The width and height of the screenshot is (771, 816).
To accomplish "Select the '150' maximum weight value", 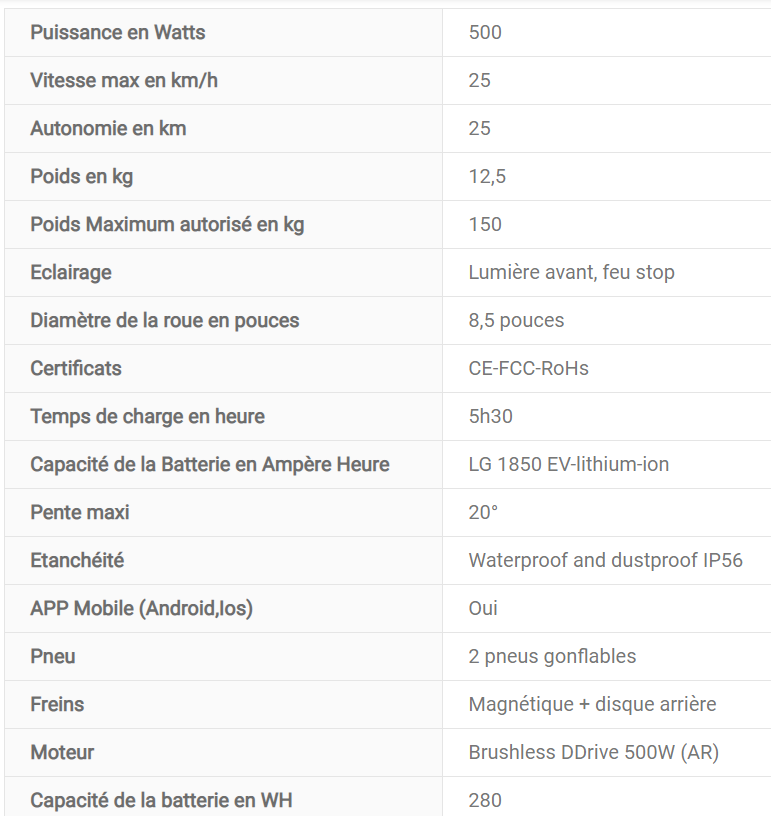I will point(485,225).
